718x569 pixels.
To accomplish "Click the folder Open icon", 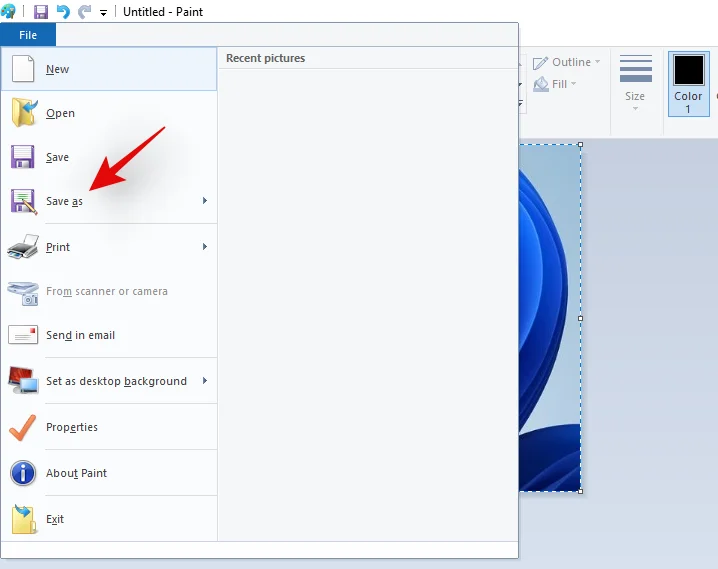I will [x=24, y=112].
